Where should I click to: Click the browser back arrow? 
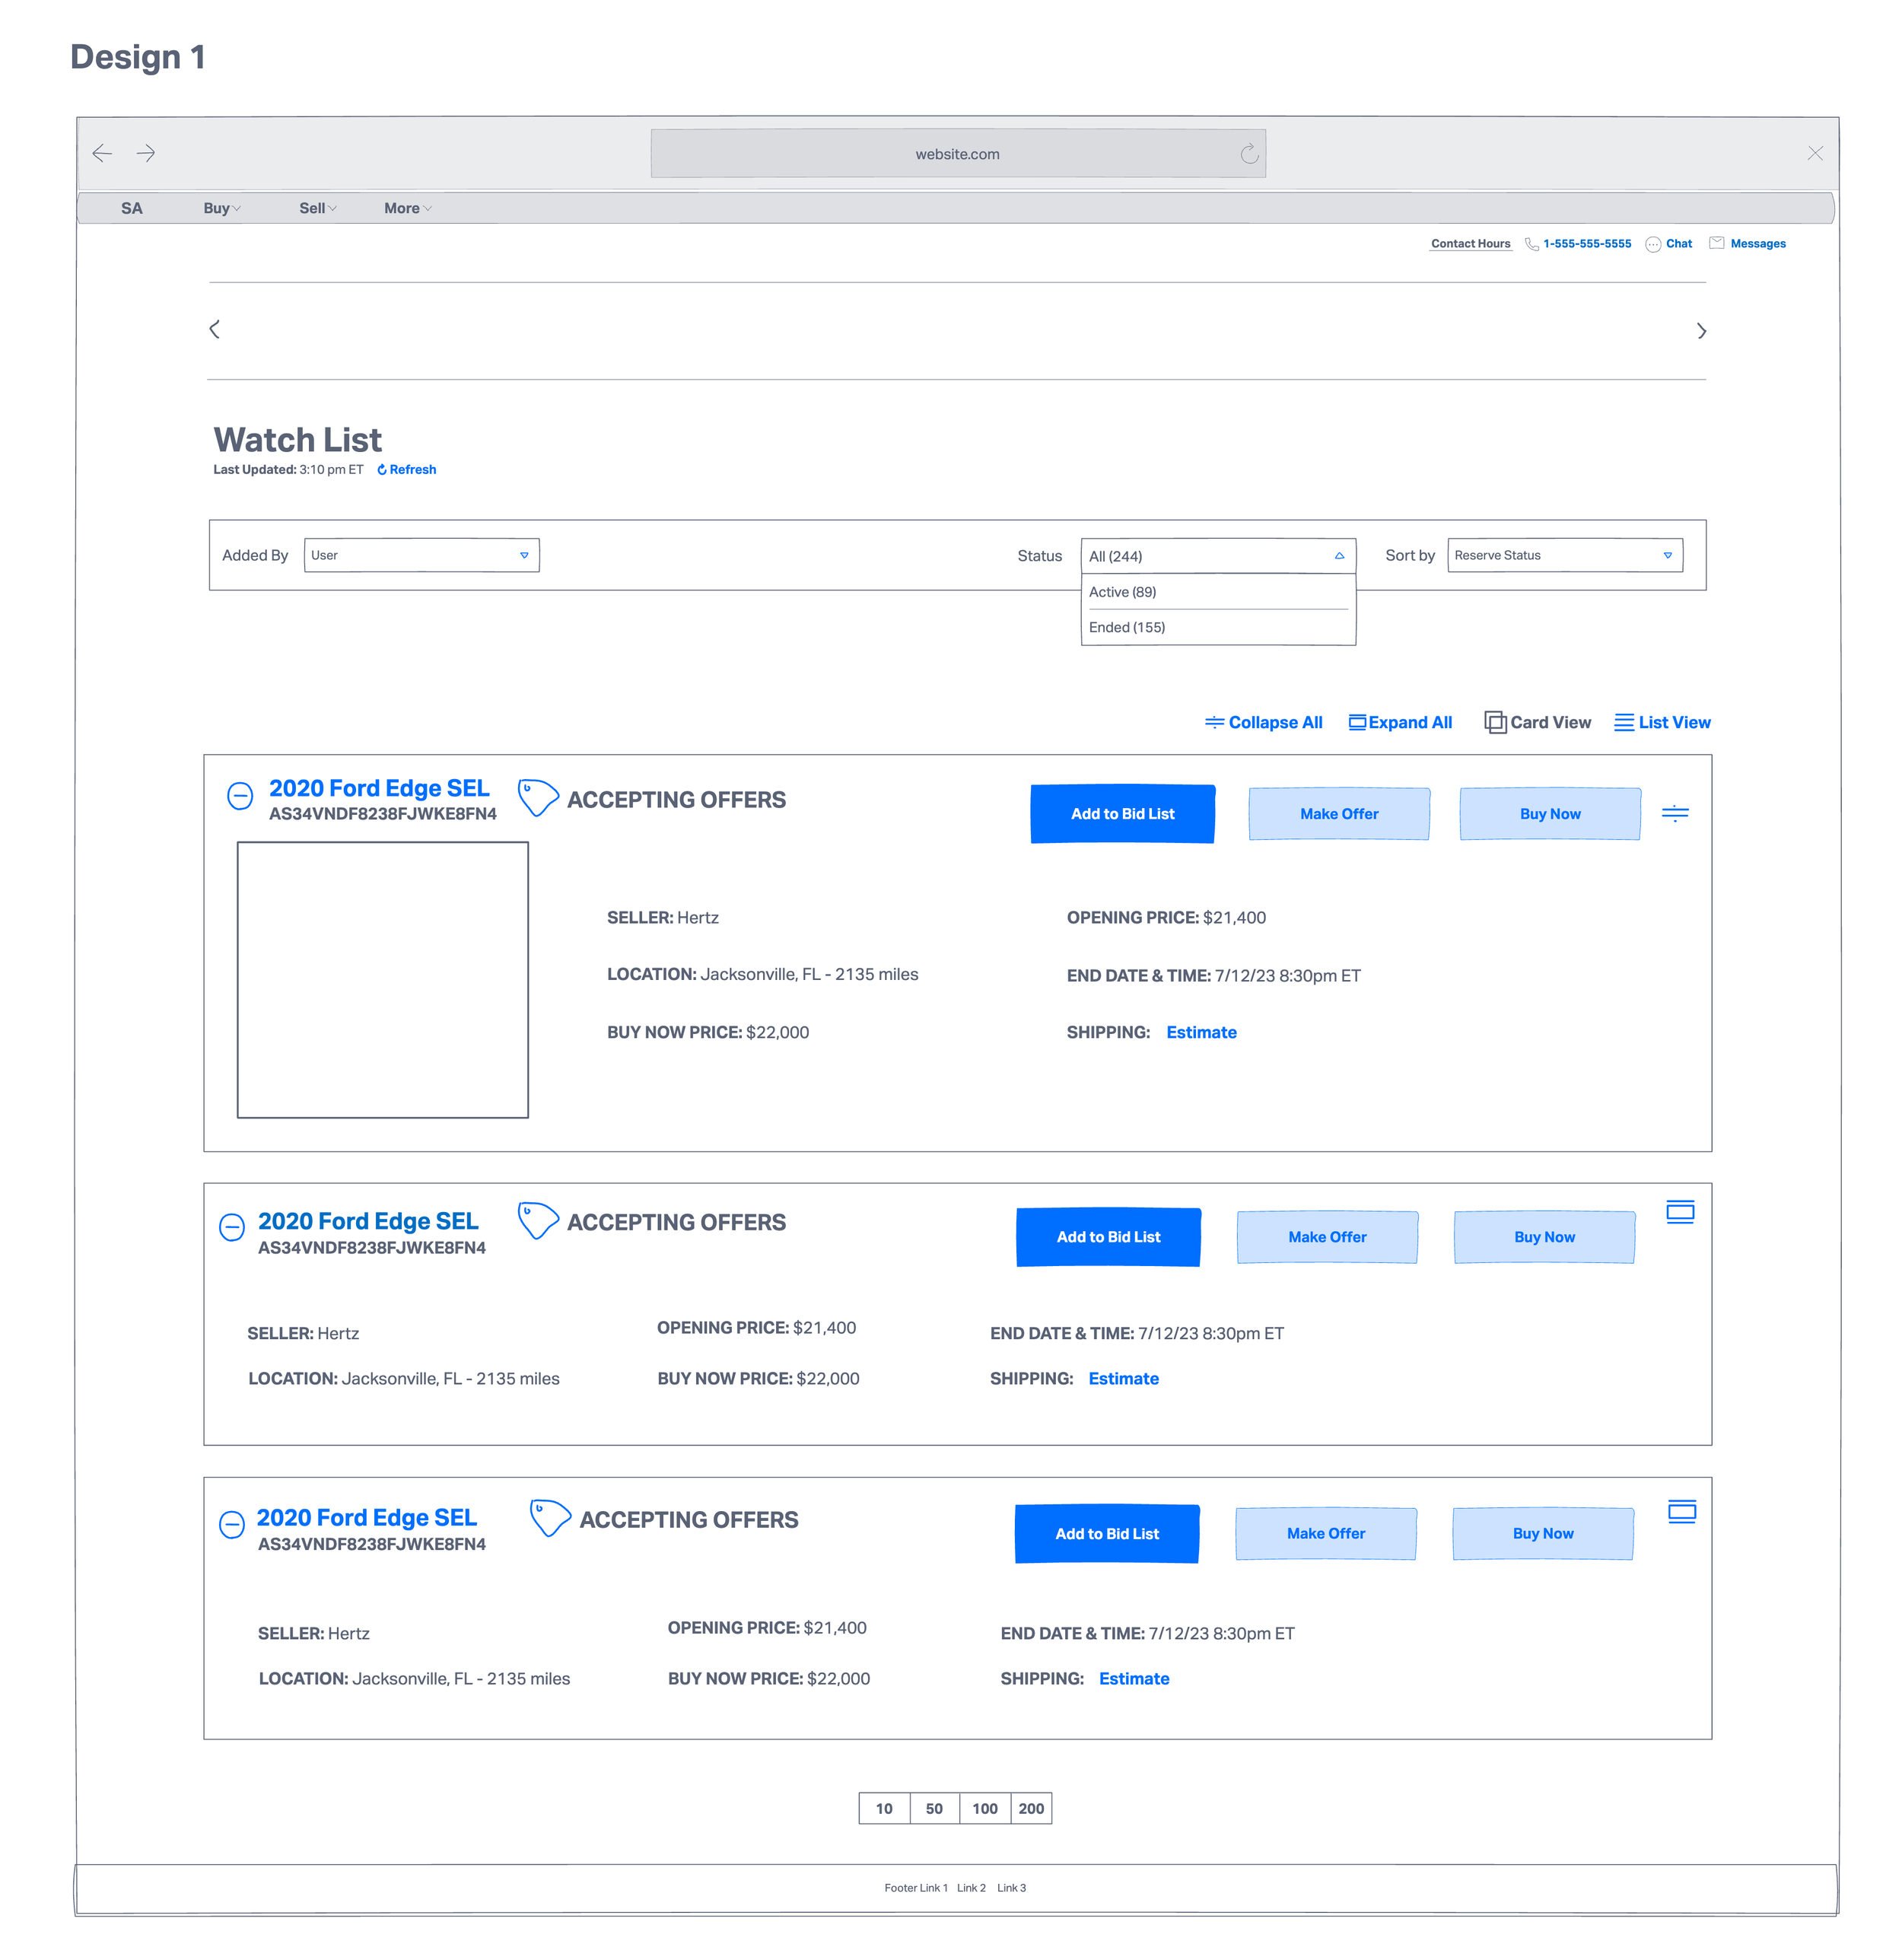click(102, 153)
